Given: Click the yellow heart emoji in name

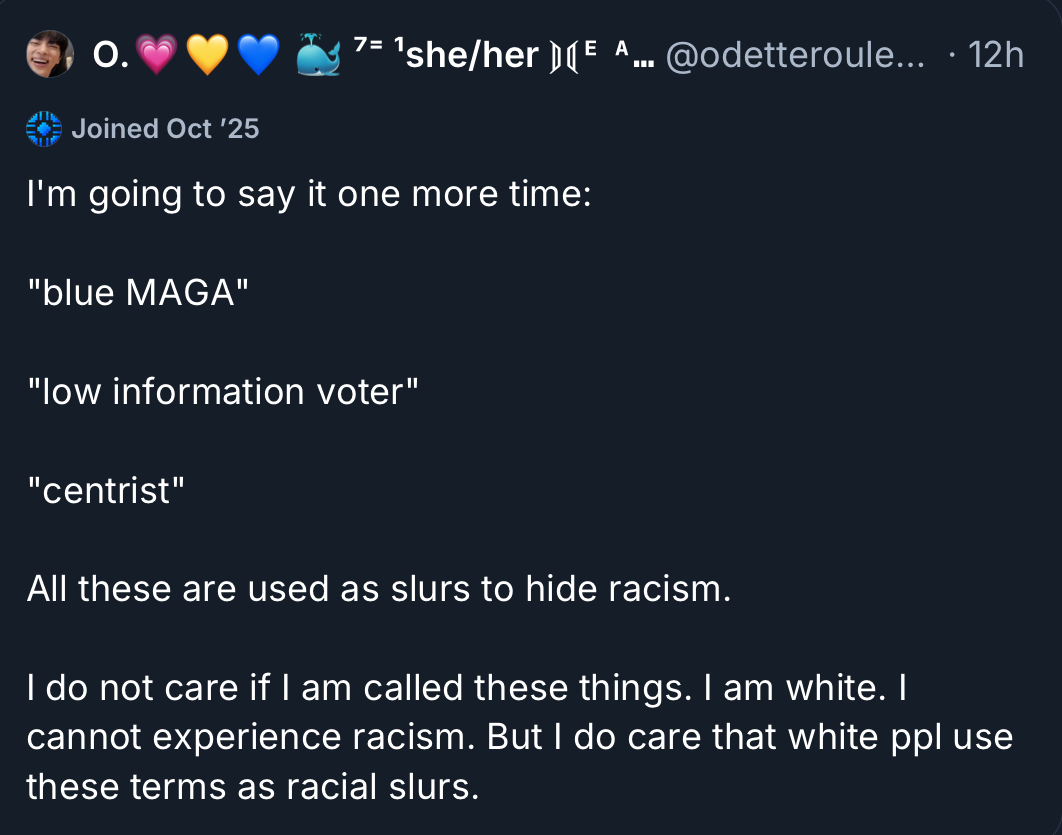Looking at the screenshot, I should (207, 56).
